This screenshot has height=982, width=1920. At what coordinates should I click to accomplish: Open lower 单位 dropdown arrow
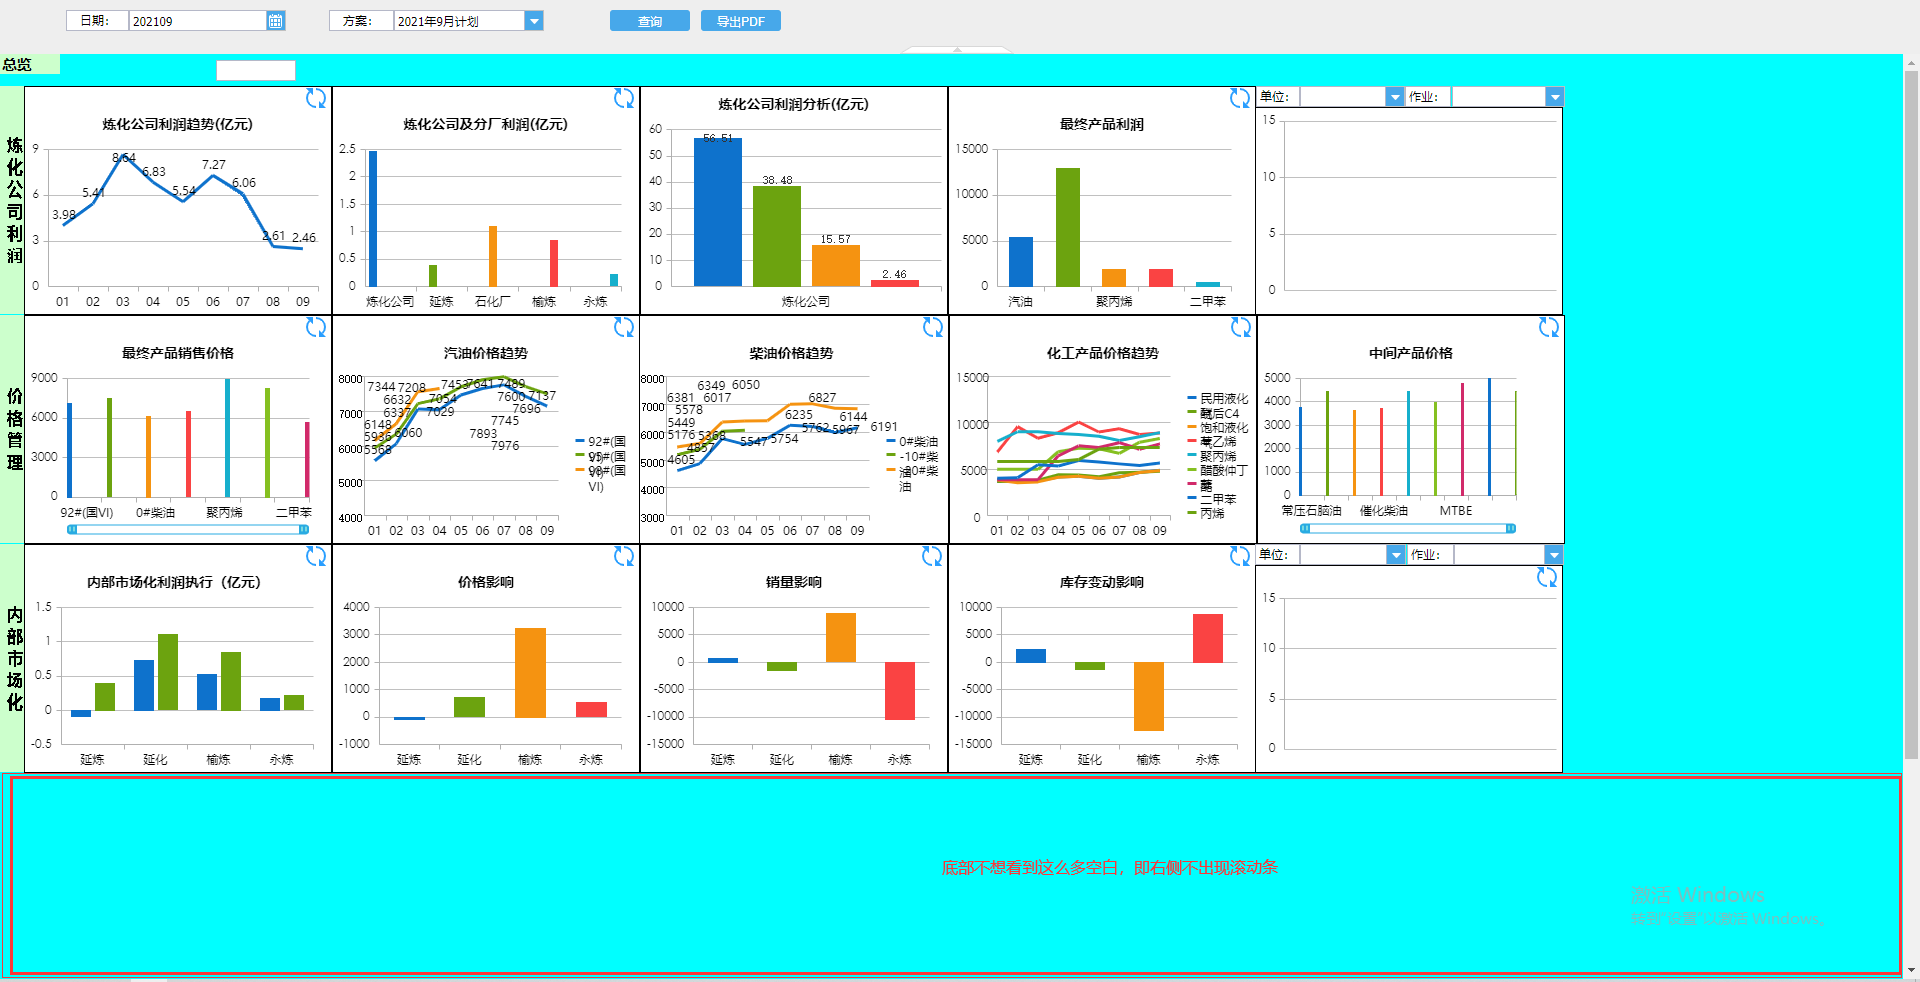point(1396,554)
